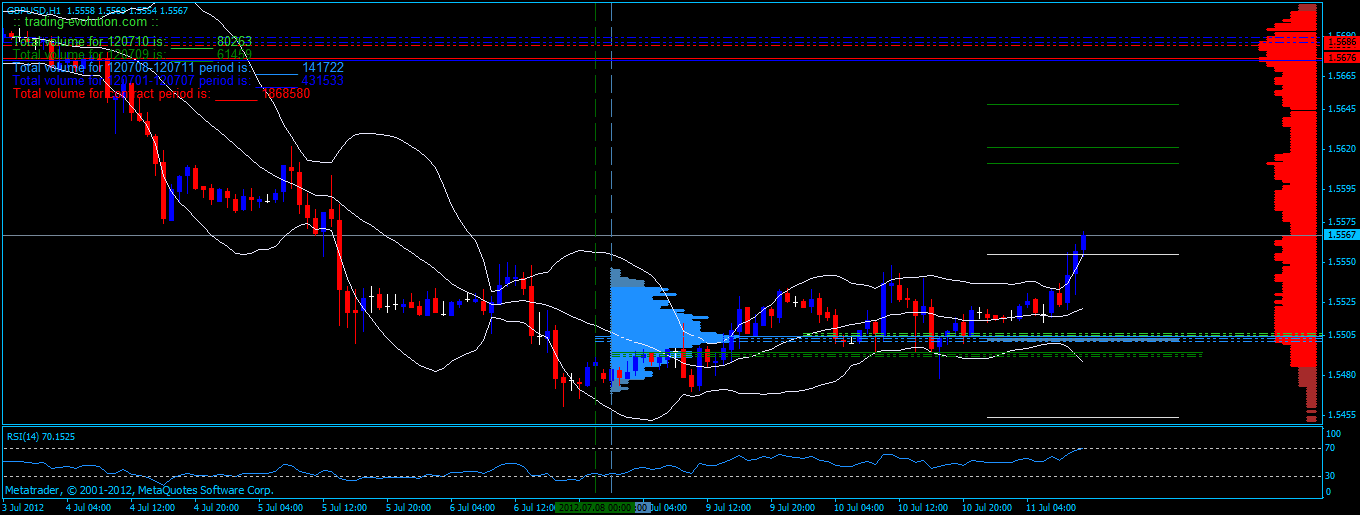Image resolution: width=1360 pixels, height=515 pixels.
Task: Click price axis value 1.5575
Action: click(1341, 221)
